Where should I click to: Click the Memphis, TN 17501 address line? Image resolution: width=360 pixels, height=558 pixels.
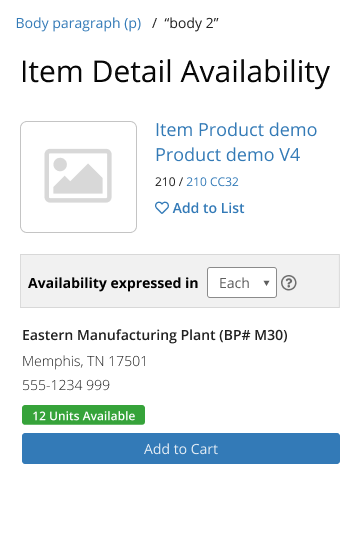[84, 361]
